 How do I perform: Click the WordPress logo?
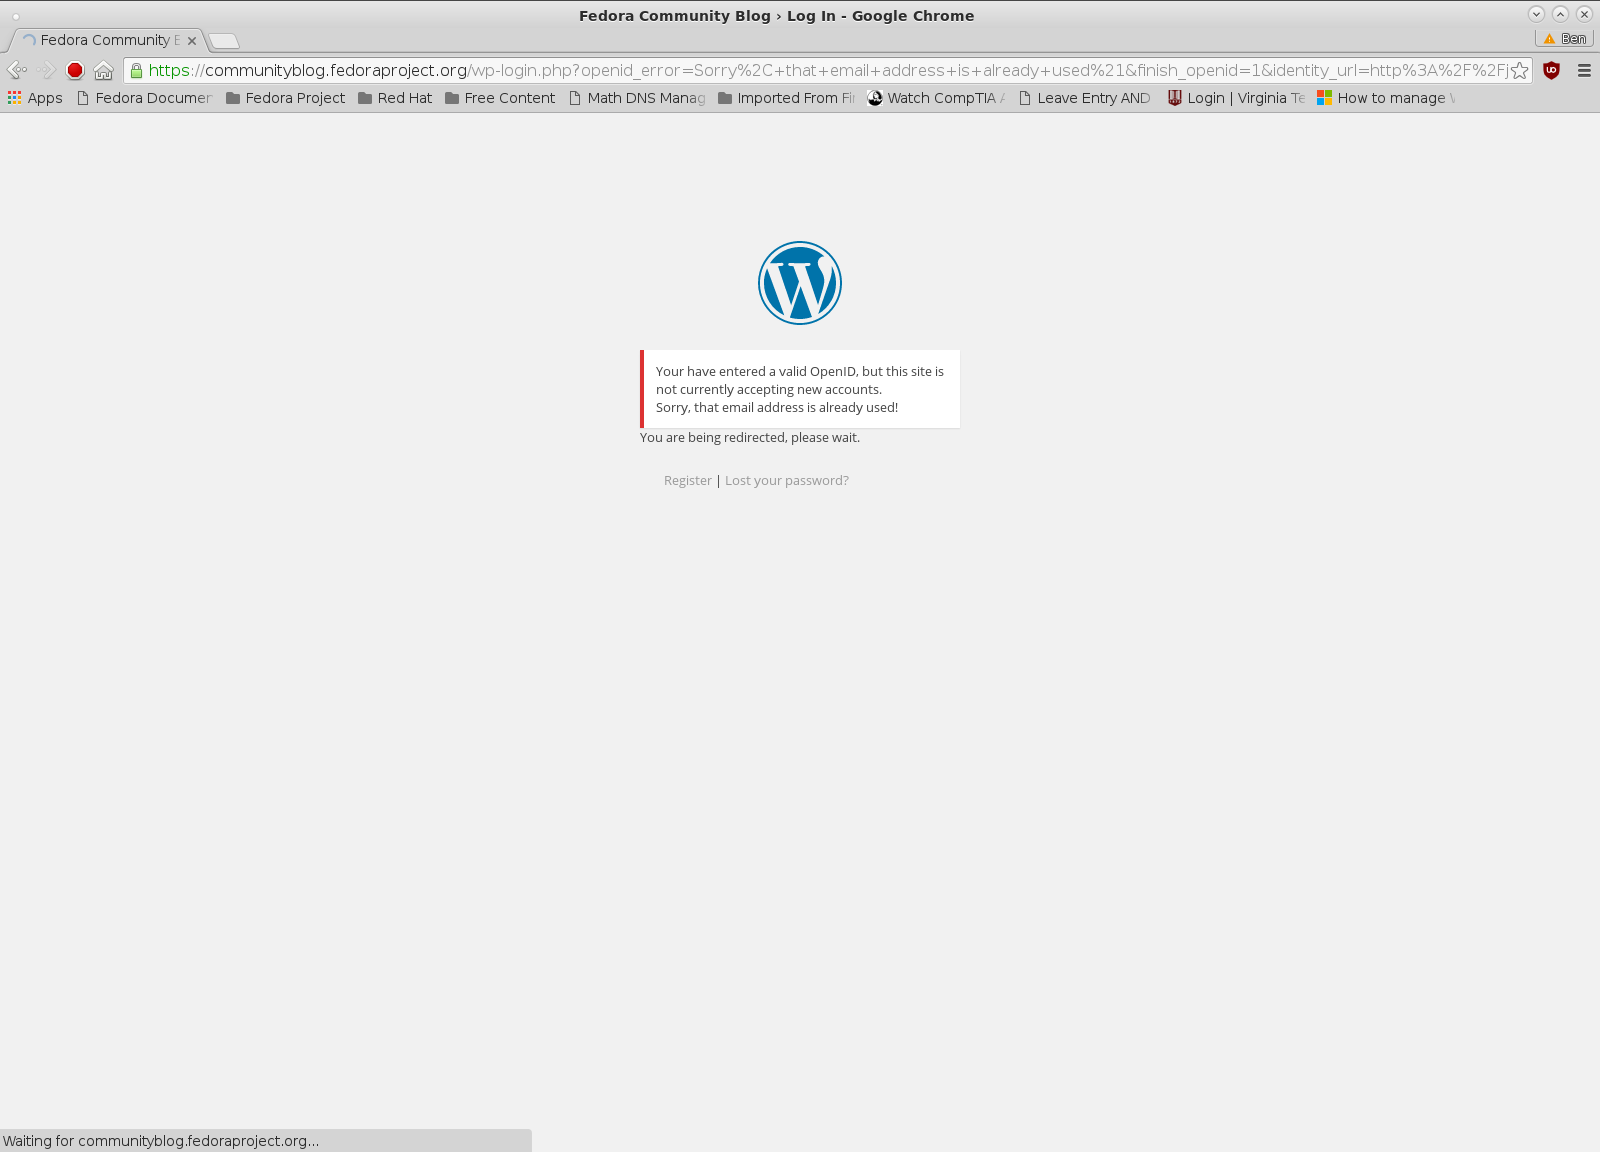click(800, 283)
